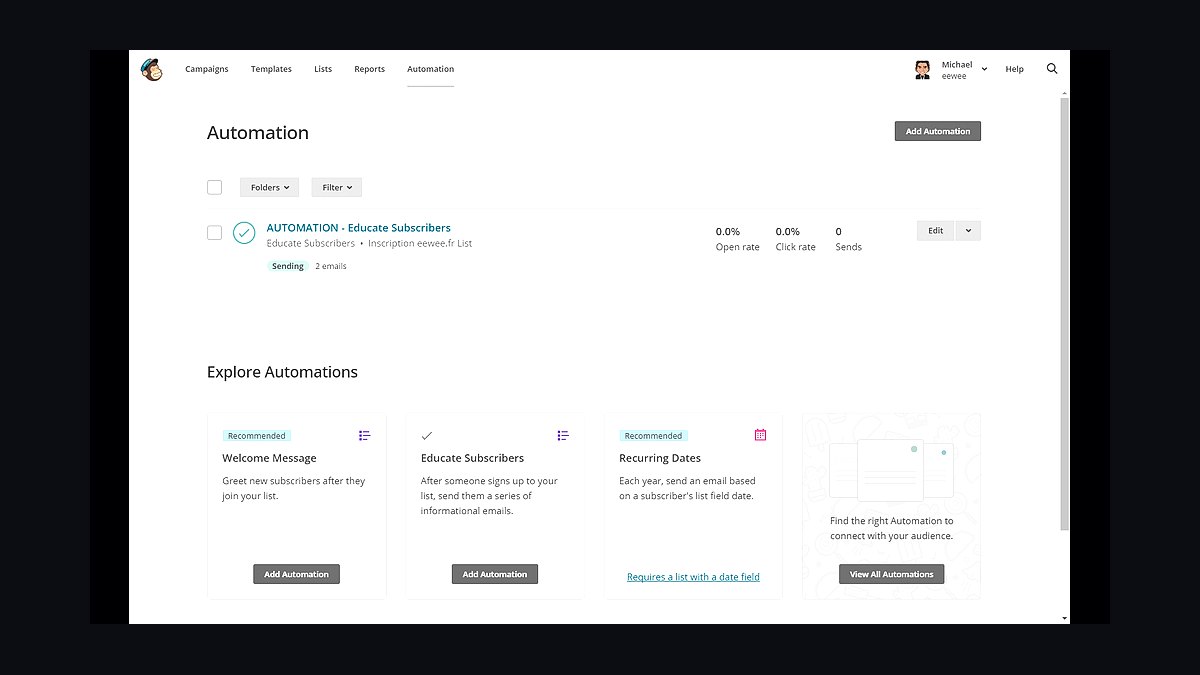Open the Folders dropdown
The height and width of the screenshot is (675, 1200).
tap(269, 187)
